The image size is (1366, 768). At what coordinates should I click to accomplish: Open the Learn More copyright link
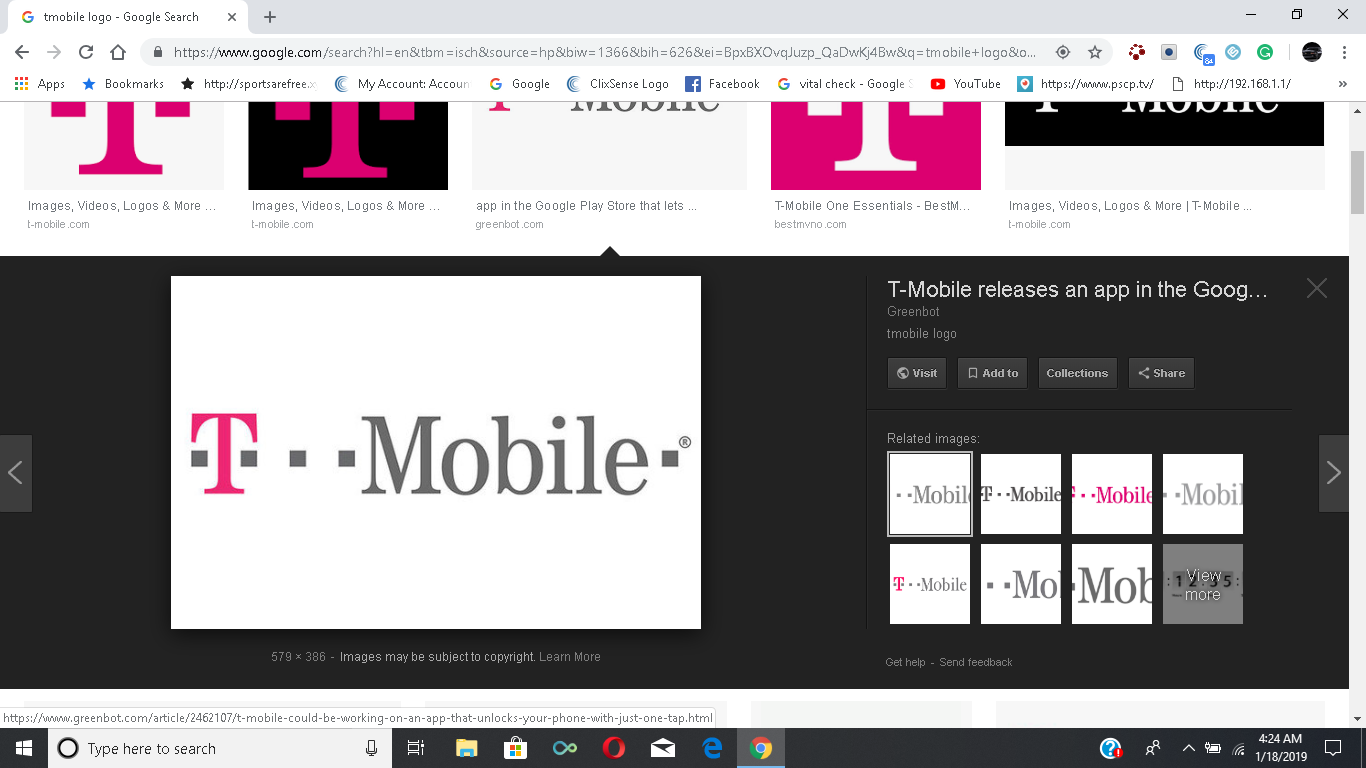click(x=570, y=657)
